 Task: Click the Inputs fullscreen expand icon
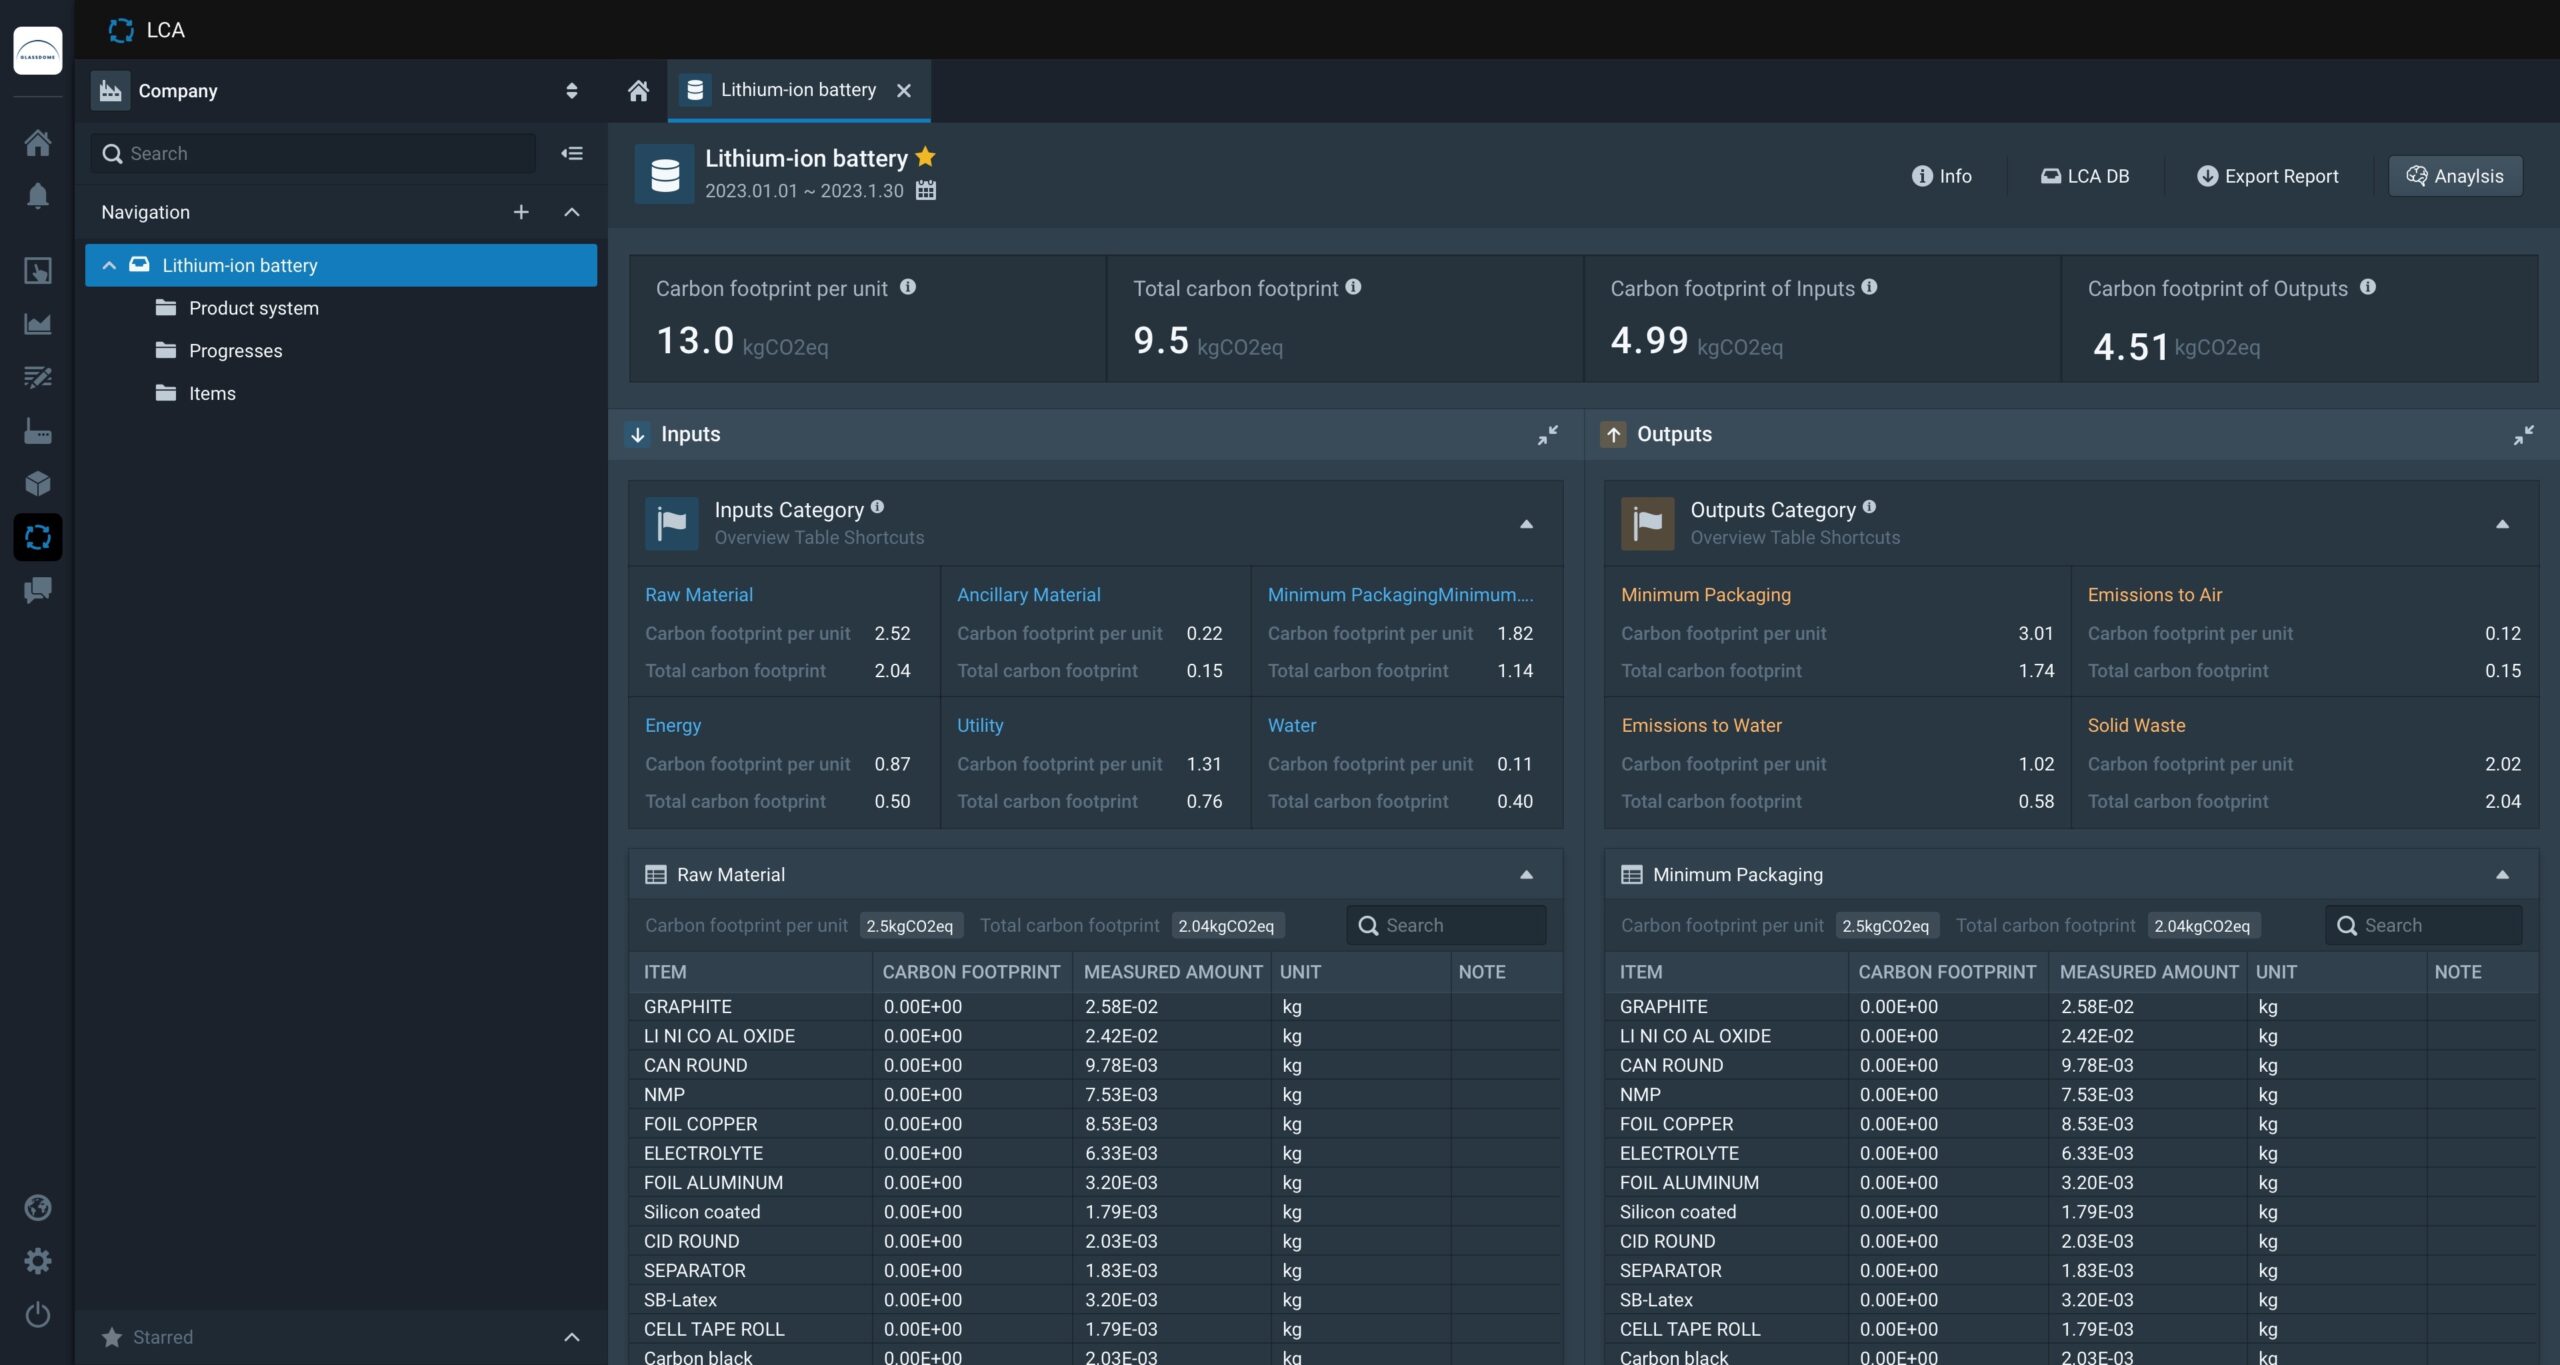tap(1548, 435)
